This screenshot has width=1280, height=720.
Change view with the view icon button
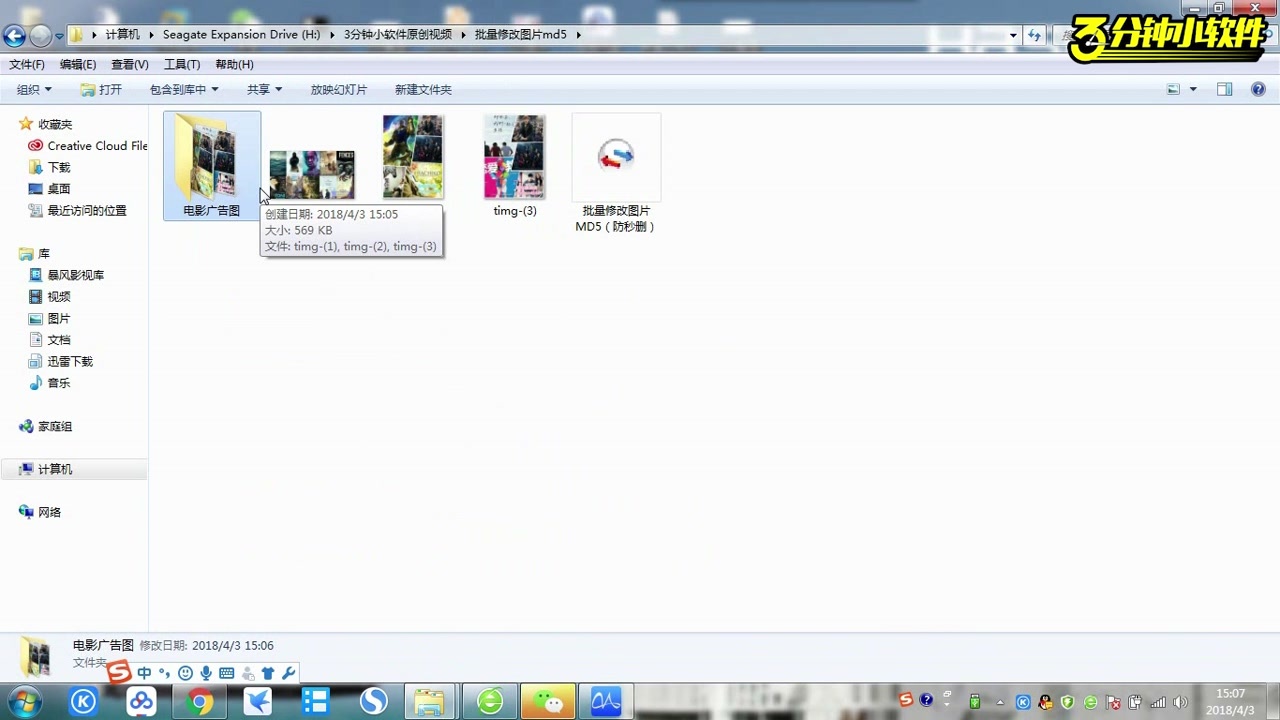[1174, 90]
